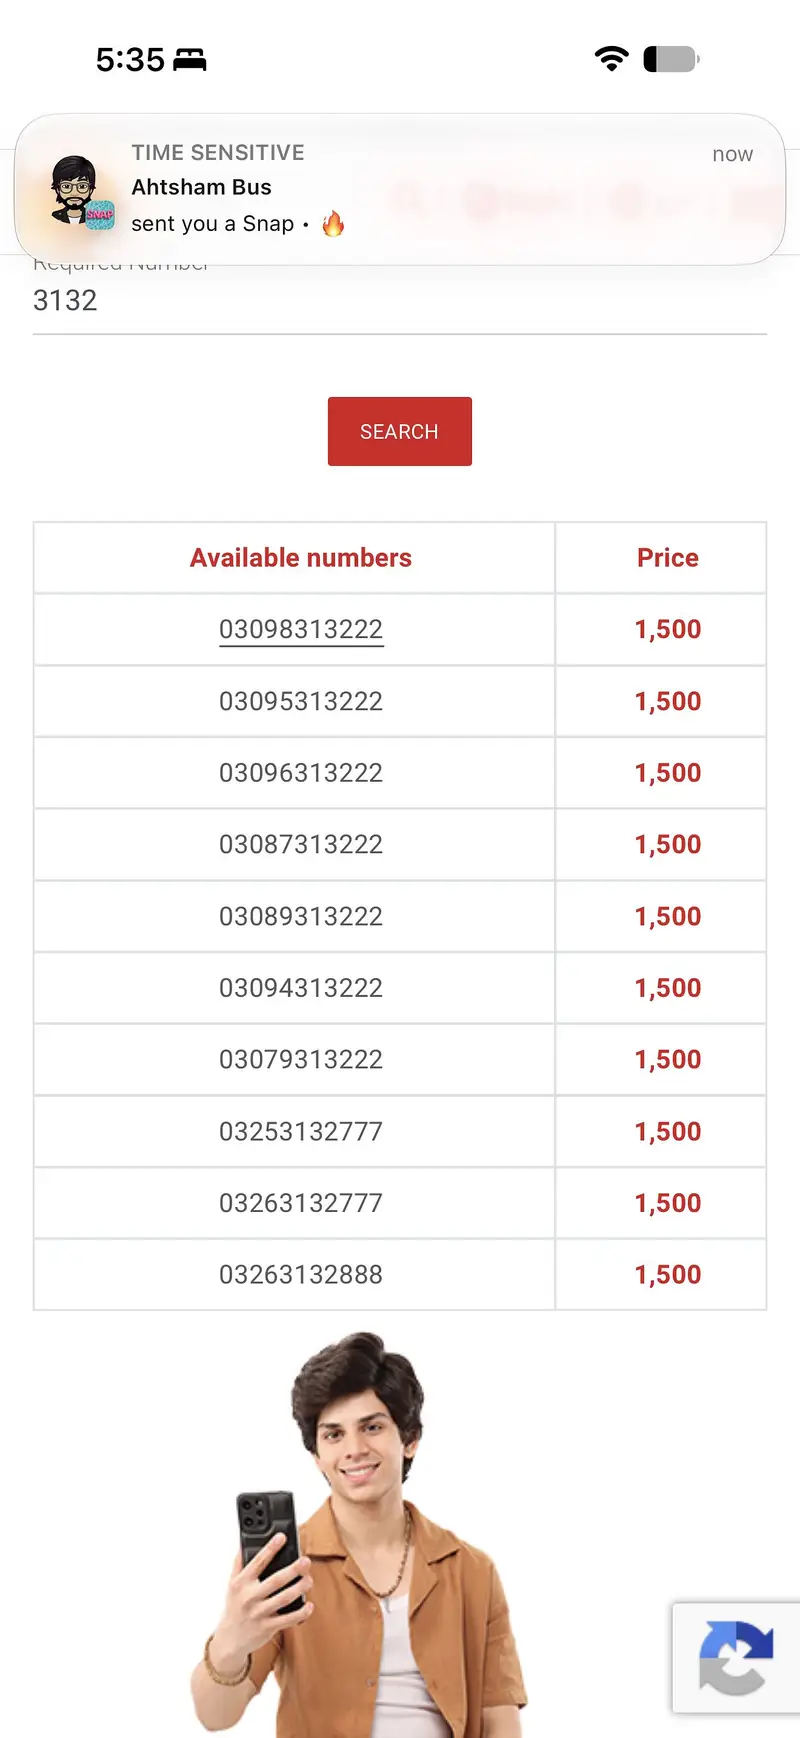The image size is (800, 1738).
Task: Tap the image of man holding phone
Action: click(x=360, y=1535)
